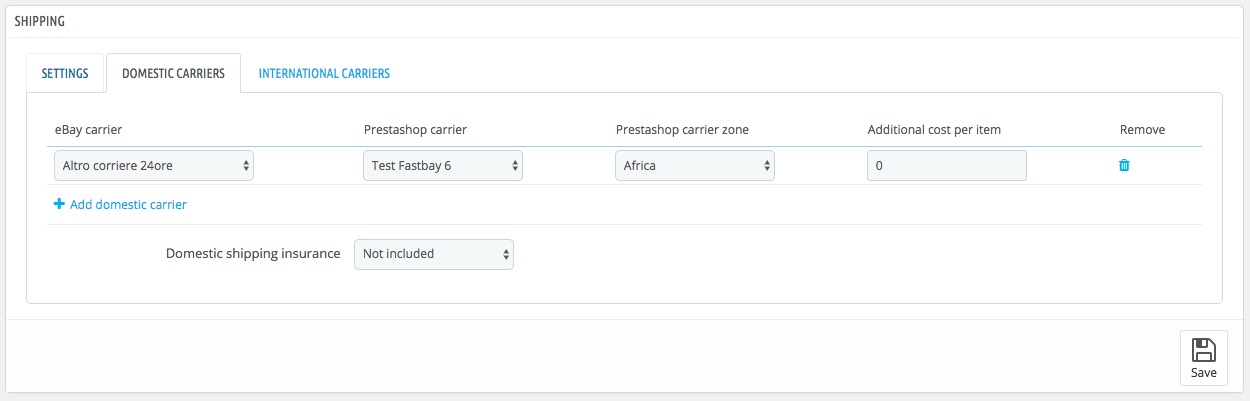Open the International Carriers tab
The width and height of the screenshot is (1250, 401).
click(x=324, y=73)
